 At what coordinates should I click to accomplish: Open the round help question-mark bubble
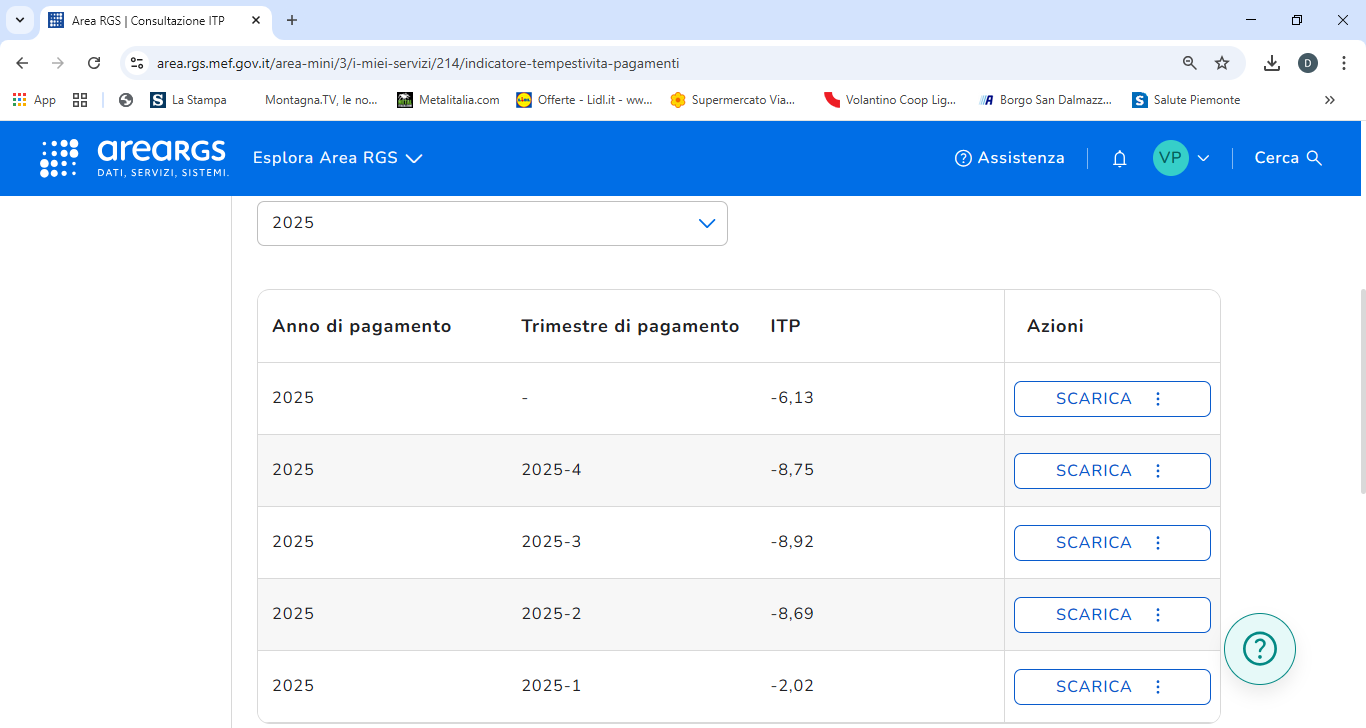click(x=1259, y=649)
